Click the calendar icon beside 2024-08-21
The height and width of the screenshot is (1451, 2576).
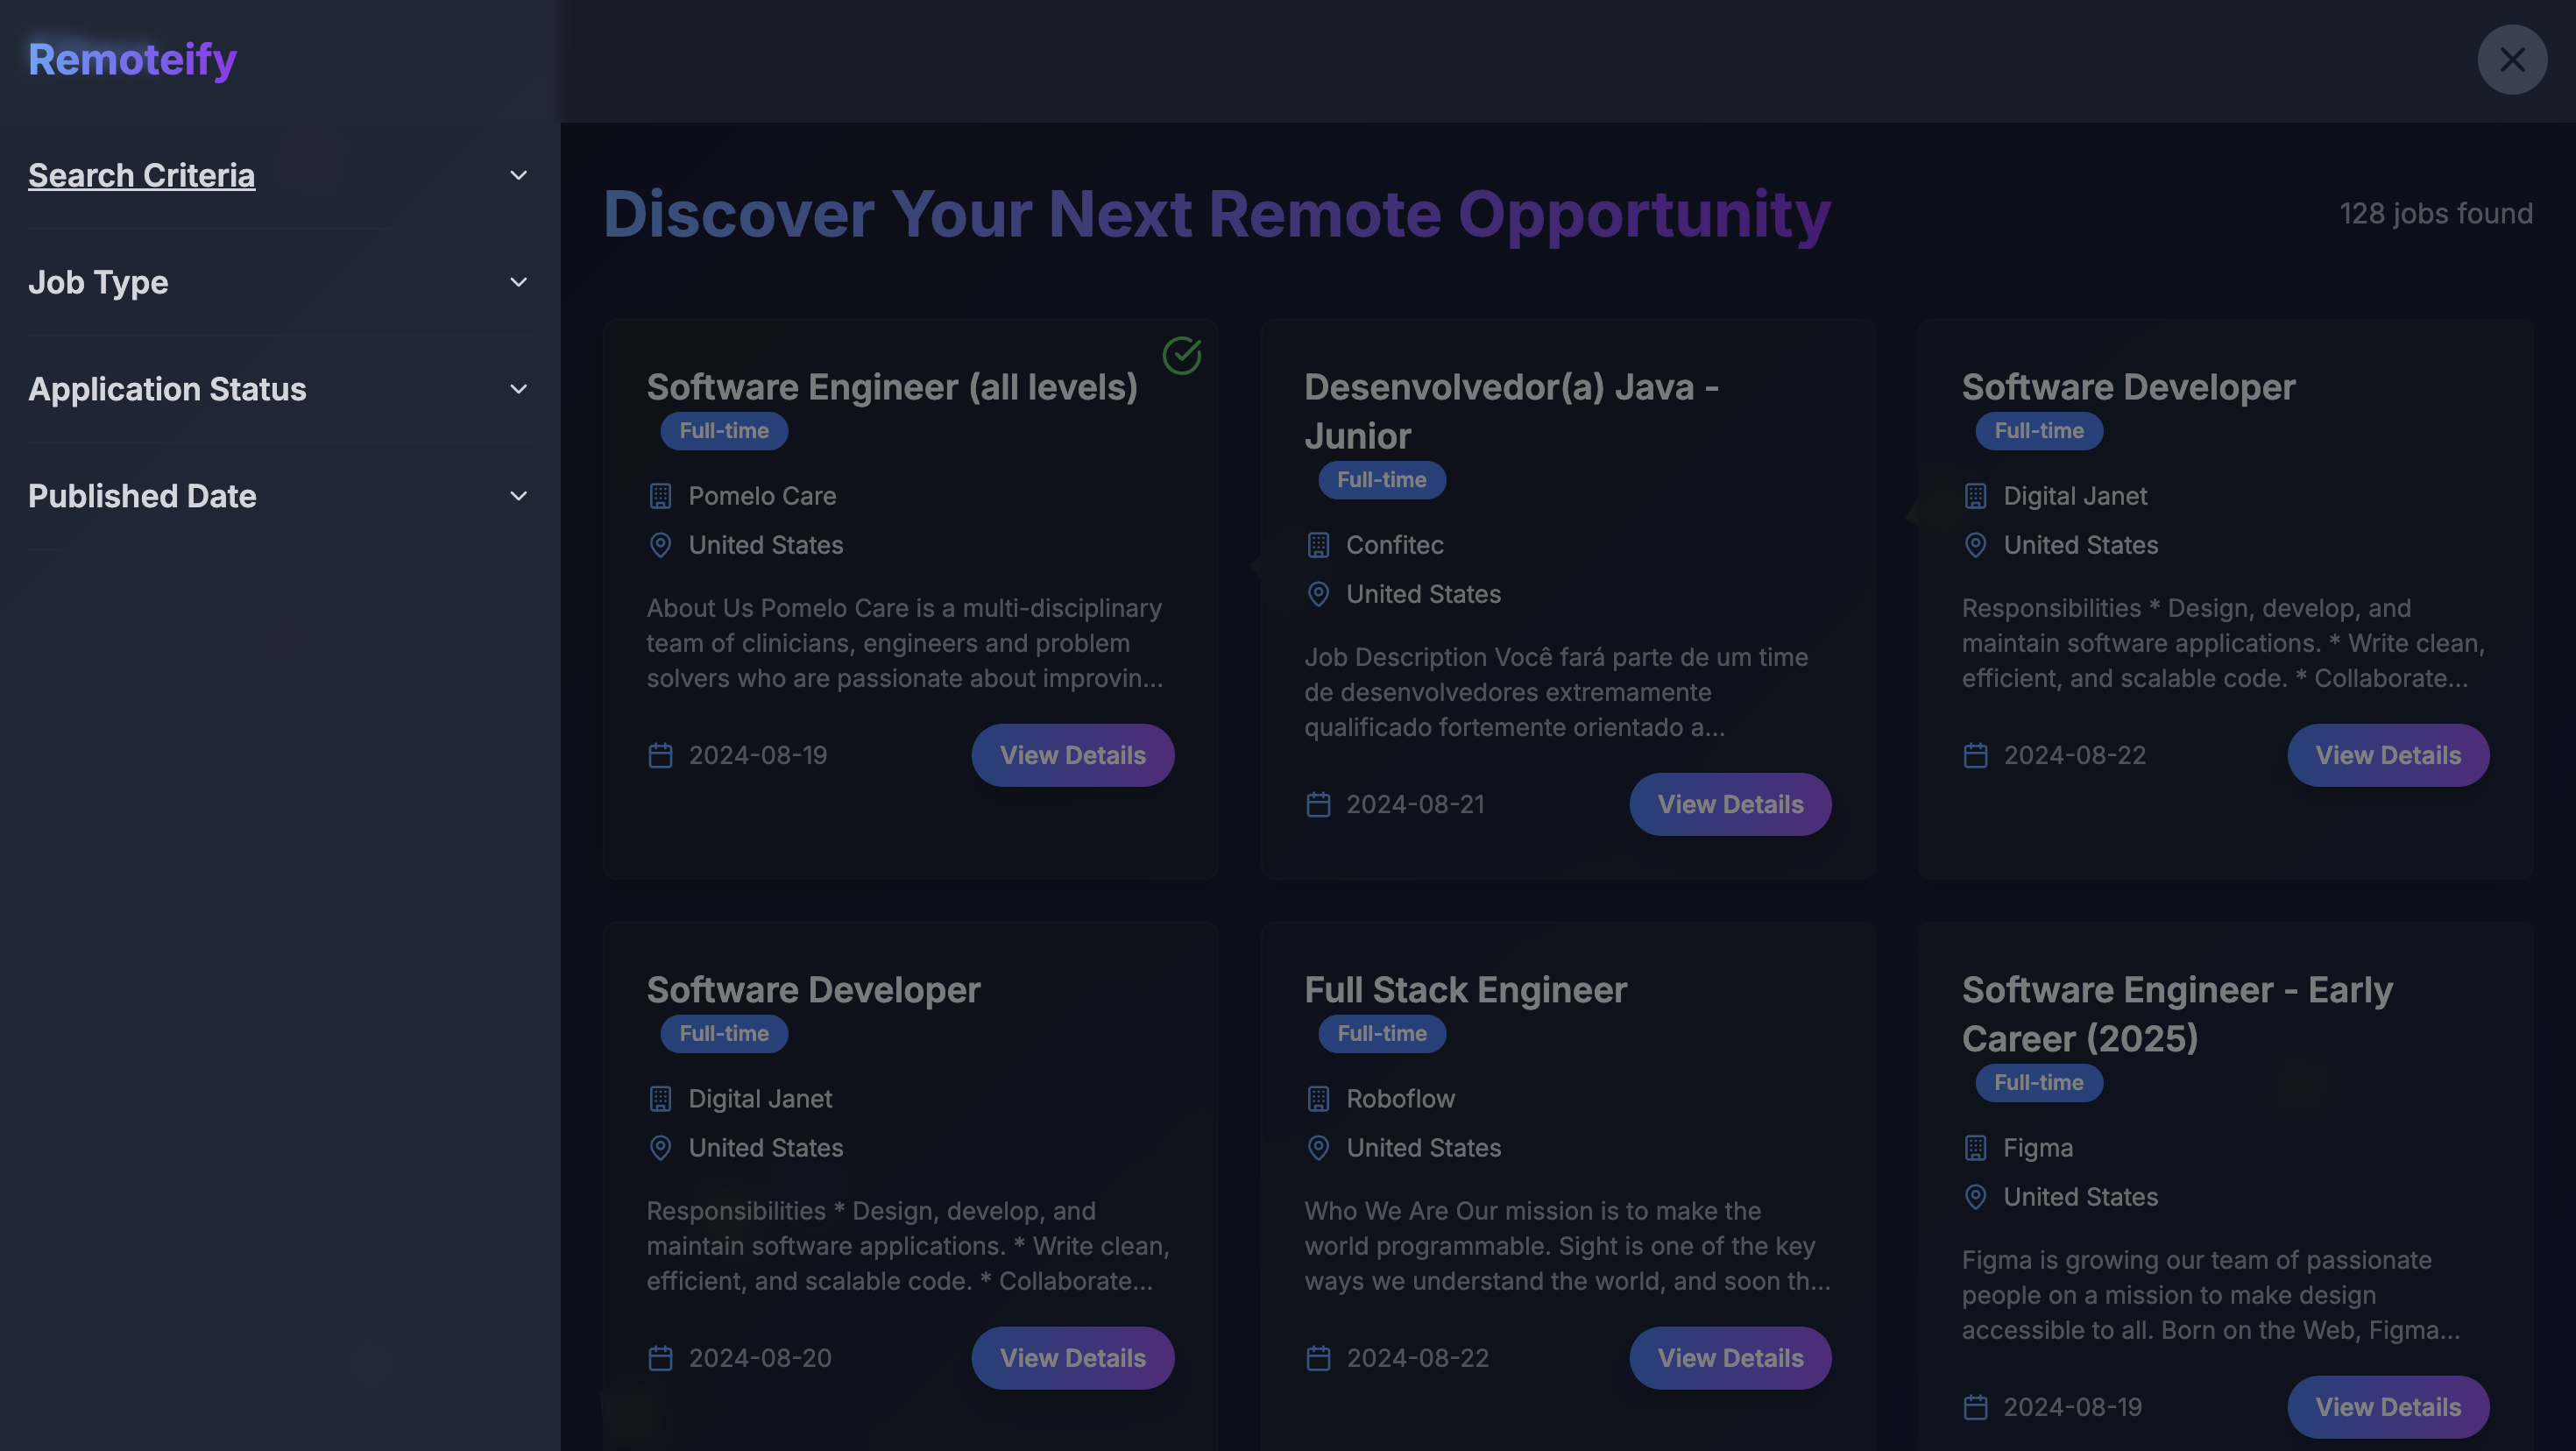click(1318, 804)
